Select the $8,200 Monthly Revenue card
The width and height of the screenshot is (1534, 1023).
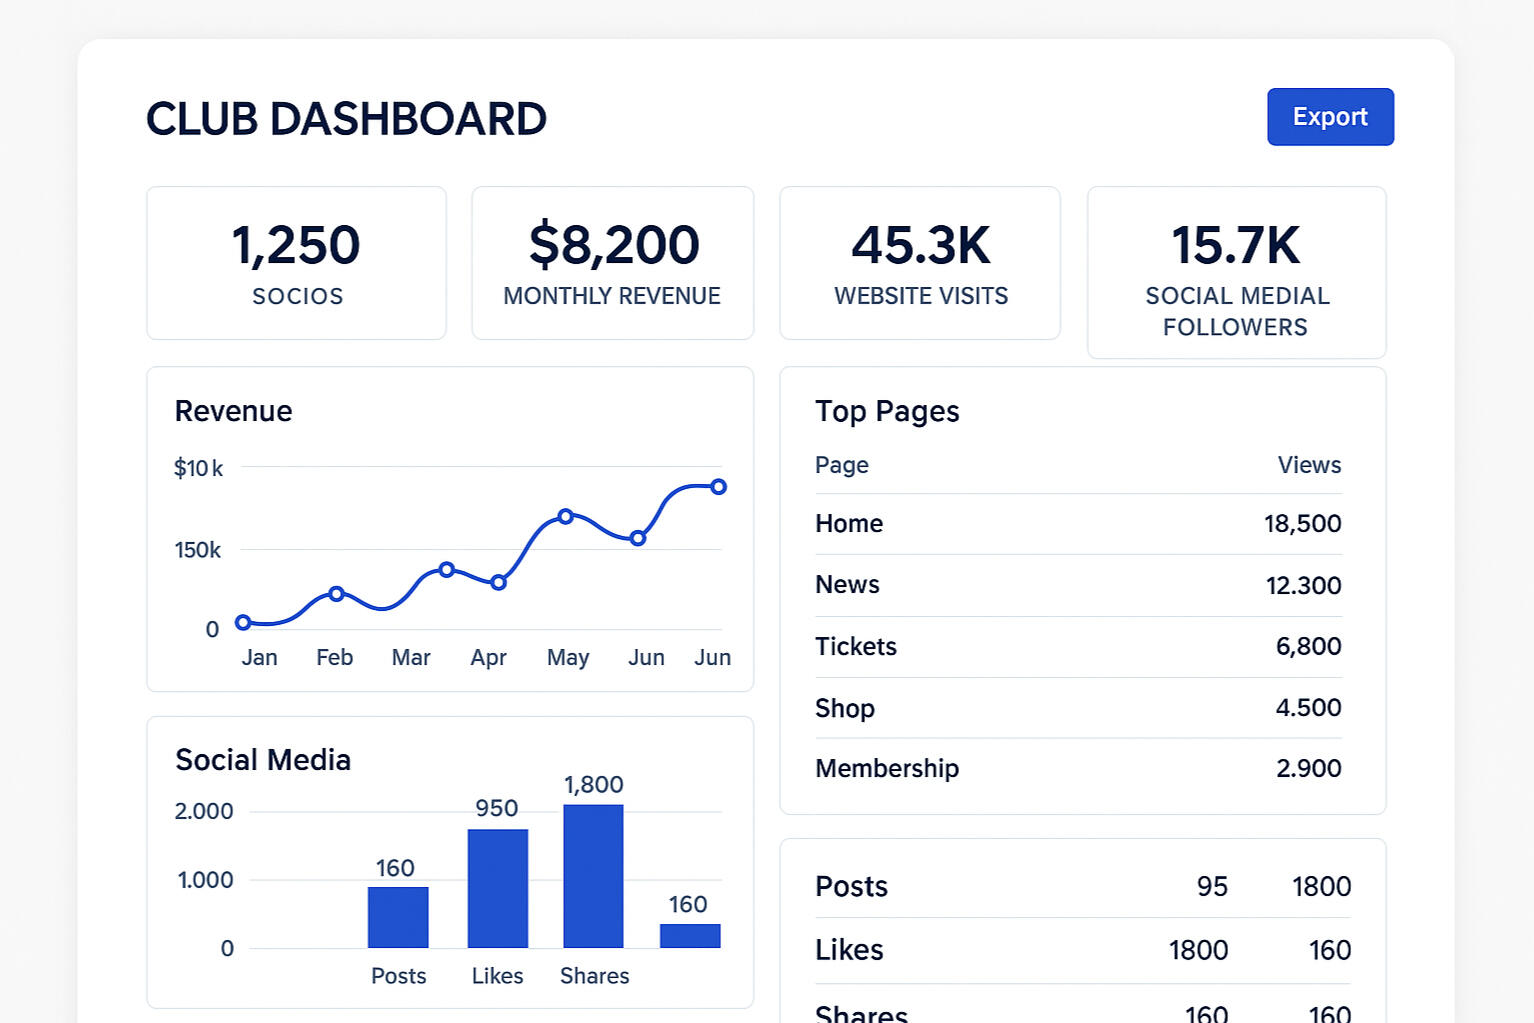pyautogui.click(x=612, y=263)
